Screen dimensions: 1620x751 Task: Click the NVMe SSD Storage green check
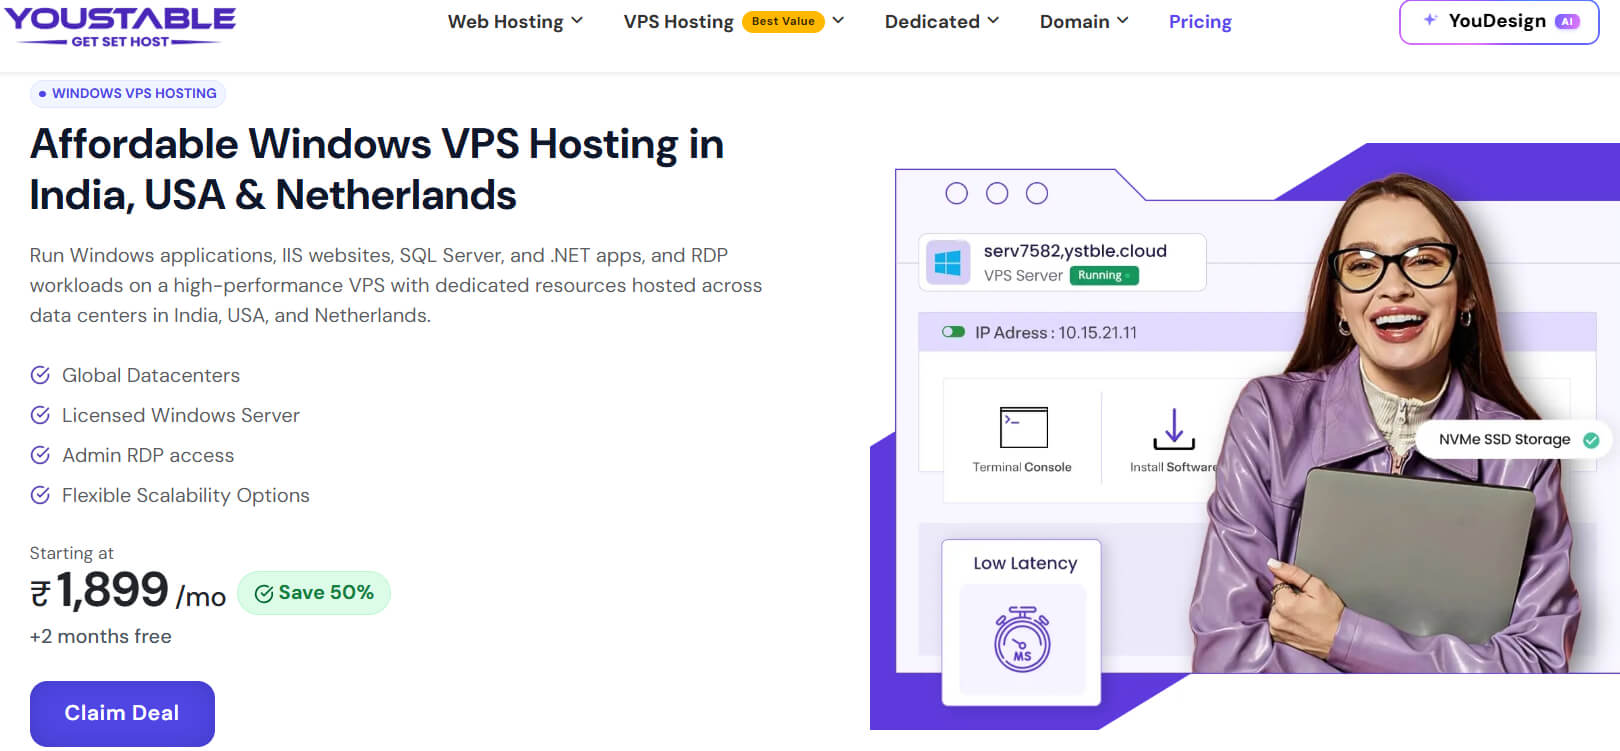(x=1591, y=440)
